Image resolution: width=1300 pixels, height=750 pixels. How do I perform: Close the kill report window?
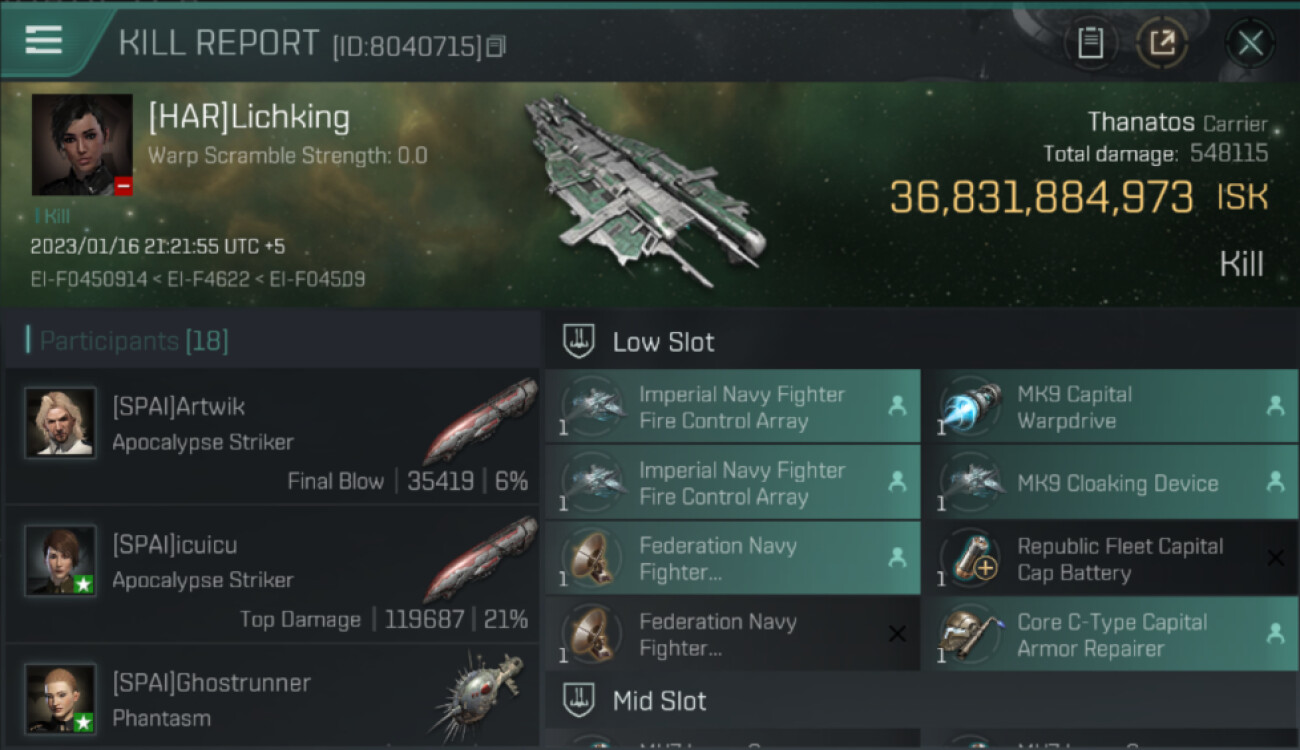coord(1250,43)
